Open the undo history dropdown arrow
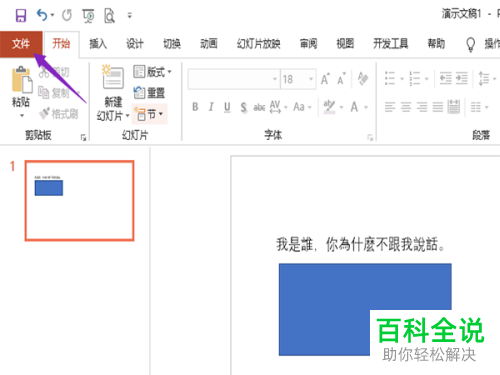The height and width of the screenshot is (375, 500). point(53,15)
